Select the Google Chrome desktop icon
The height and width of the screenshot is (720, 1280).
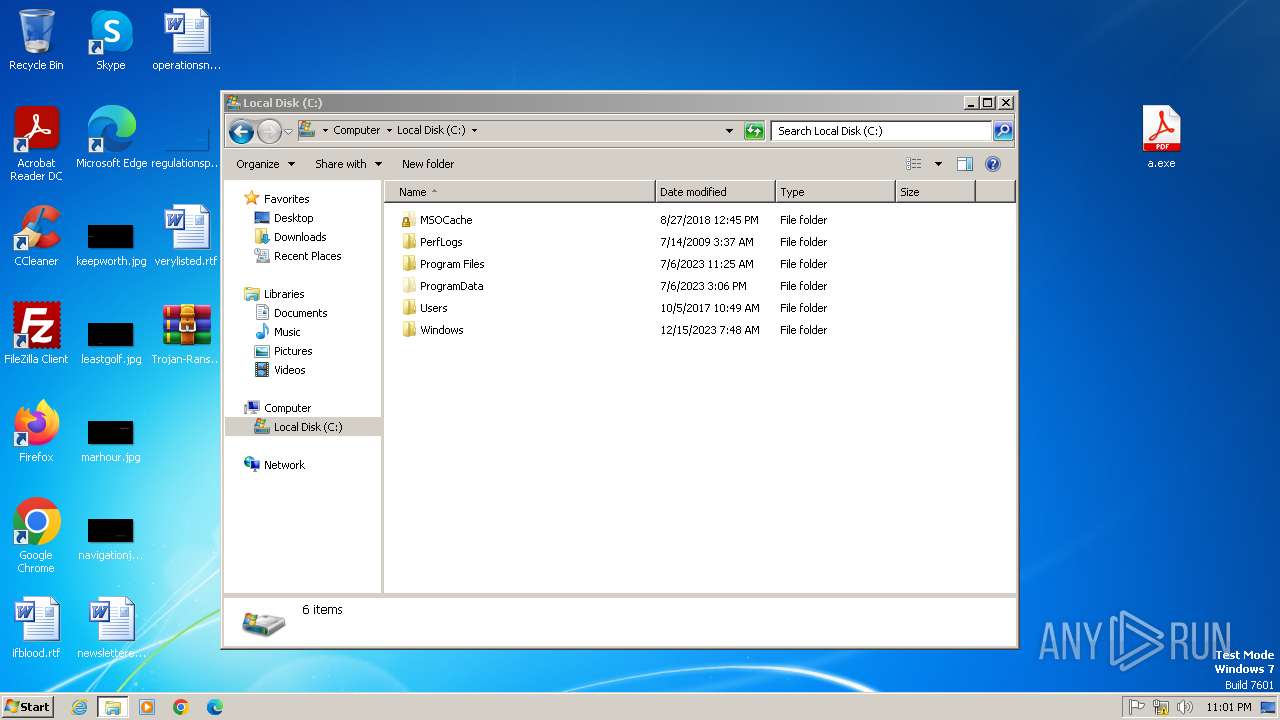[36, 536]
